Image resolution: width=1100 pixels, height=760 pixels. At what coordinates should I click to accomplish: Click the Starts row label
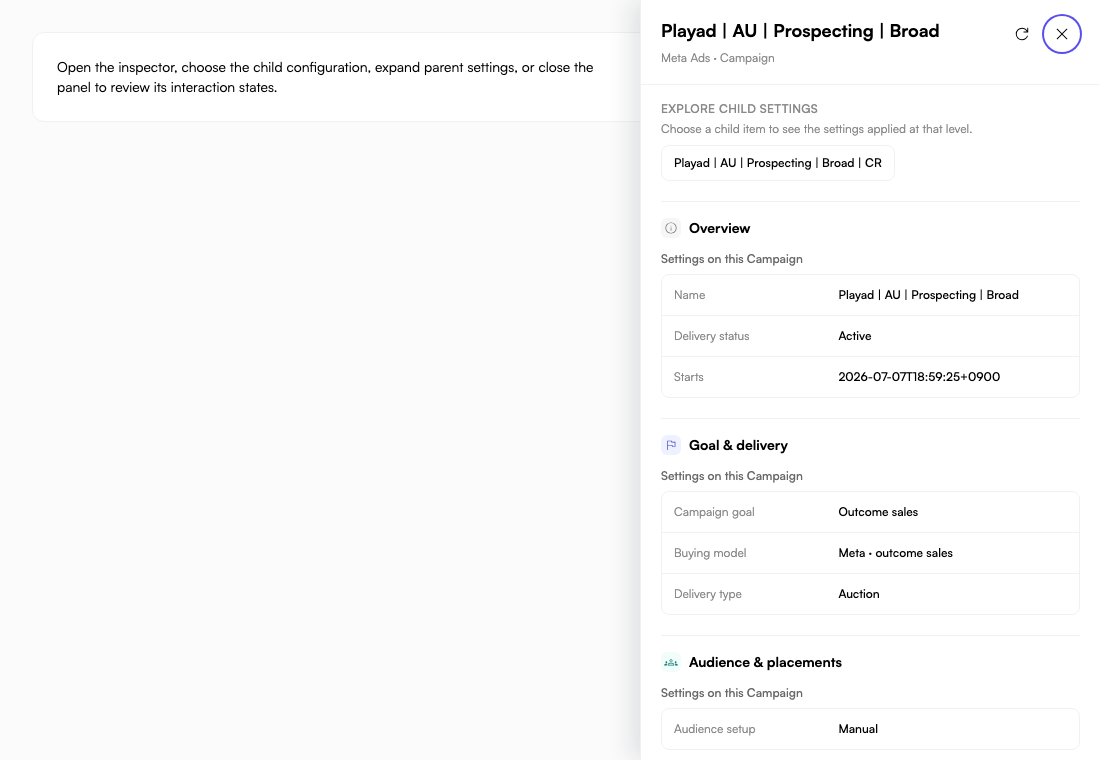tap(688, 377)
